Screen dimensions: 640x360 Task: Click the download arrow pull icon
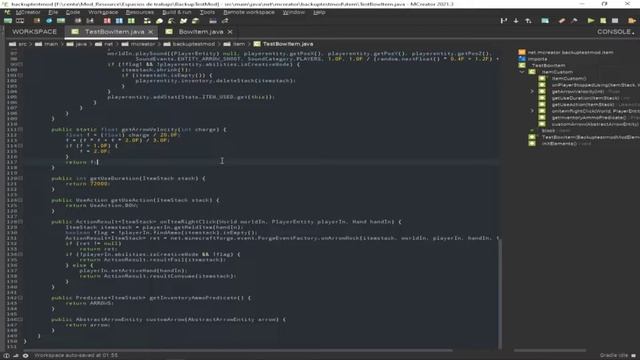pyautogui.click(x=516, y=20)
